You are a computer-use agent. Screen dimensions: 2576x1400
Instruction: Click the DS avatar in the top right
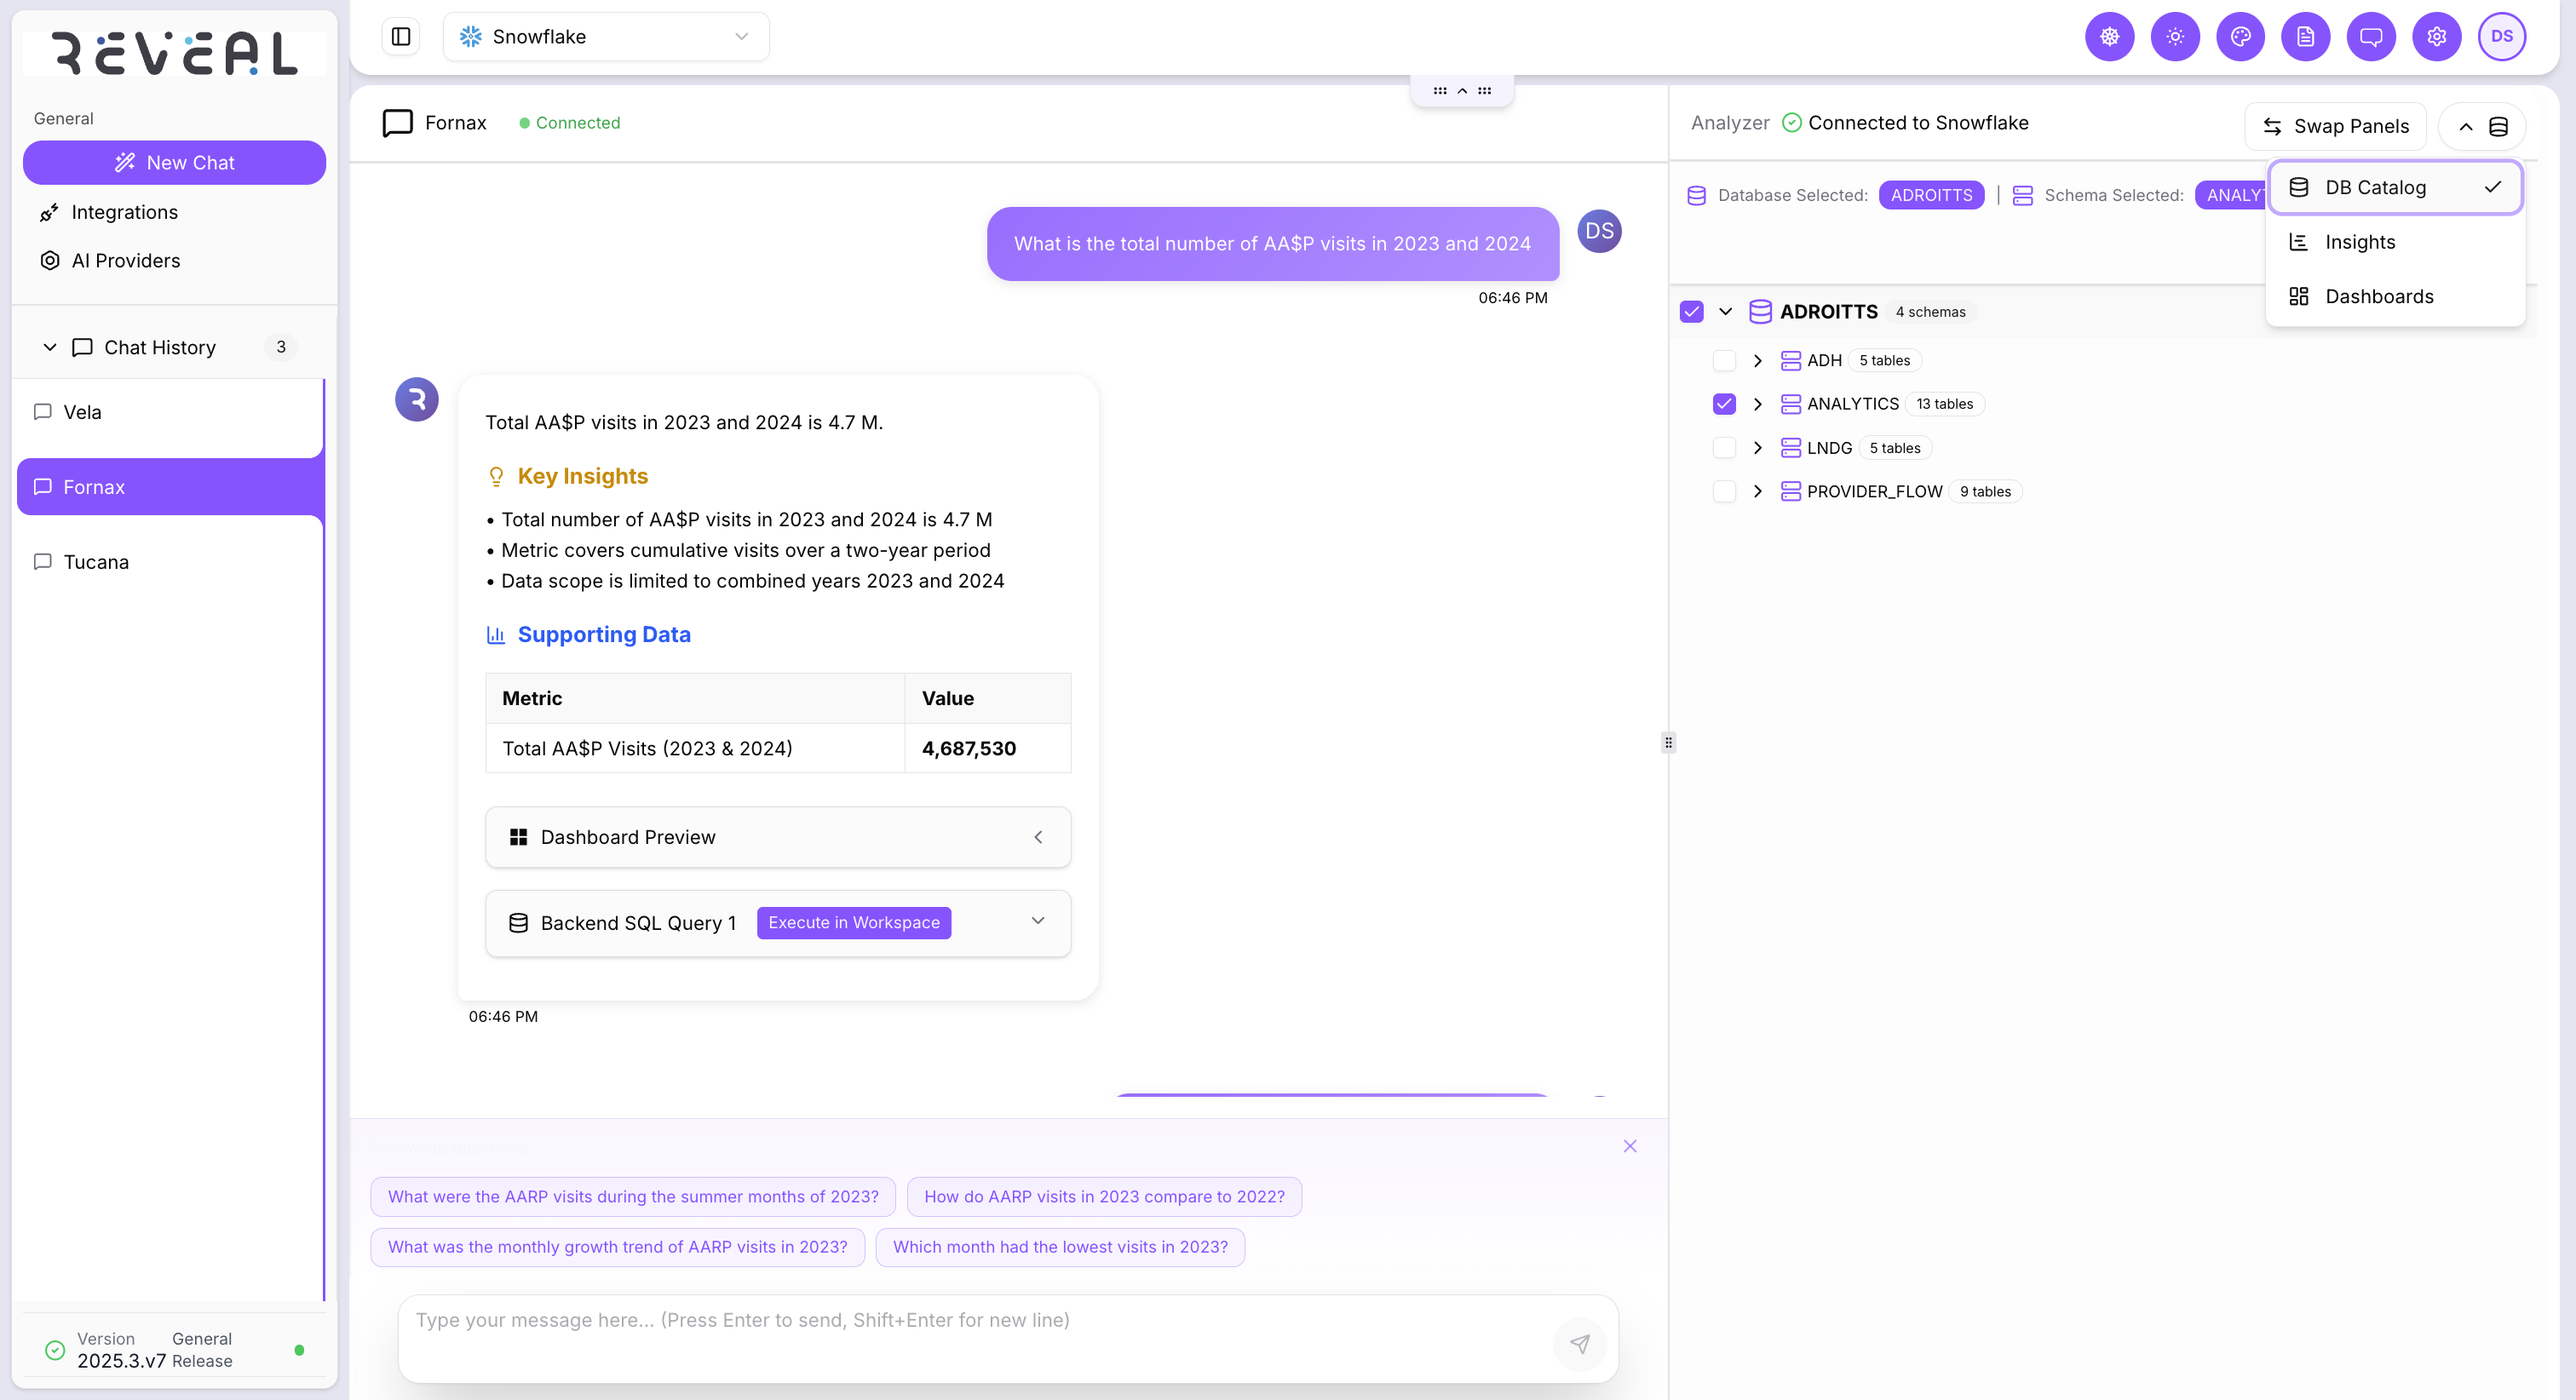point(2503,36)
